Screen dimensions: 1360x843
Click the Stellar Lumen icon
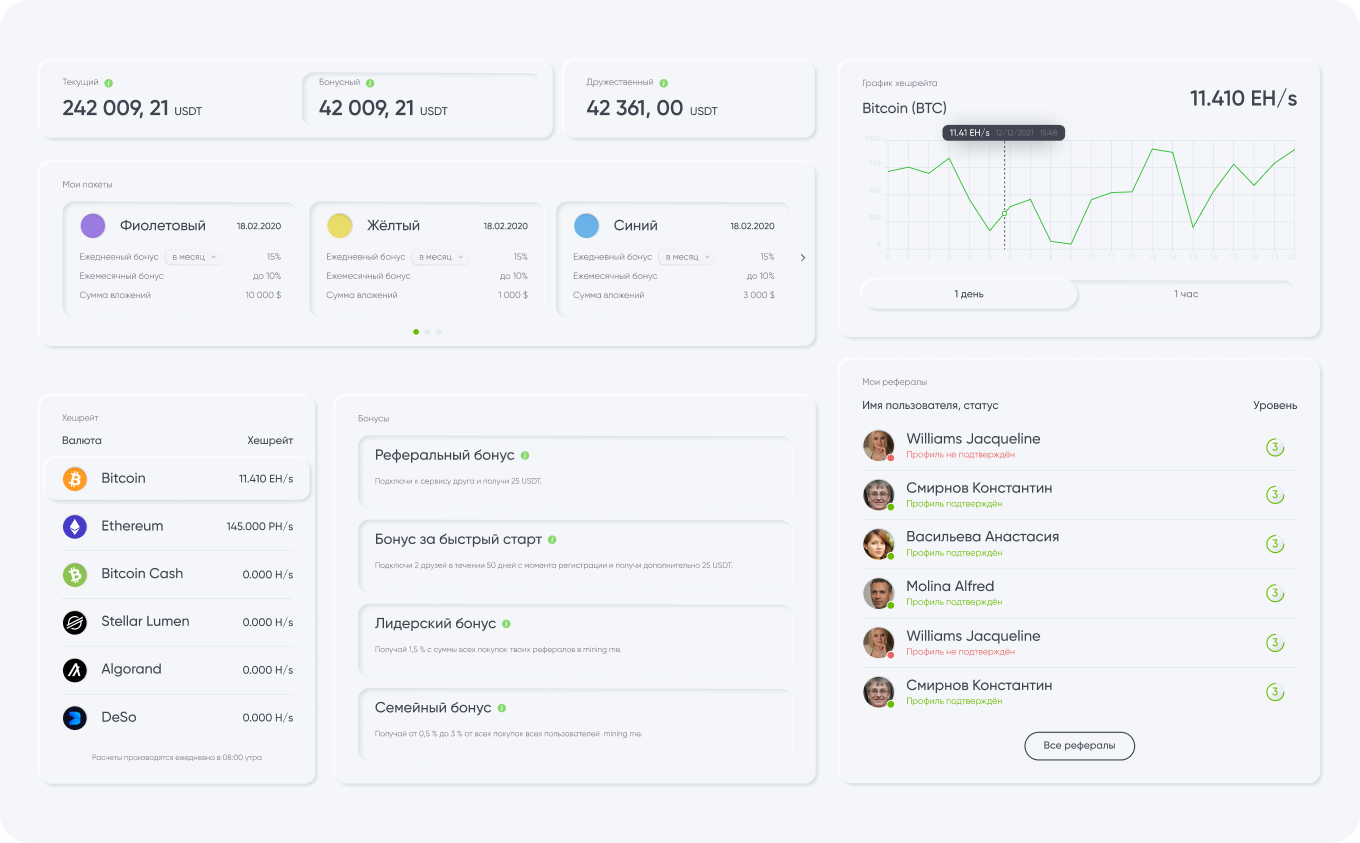tap(75, 623)
